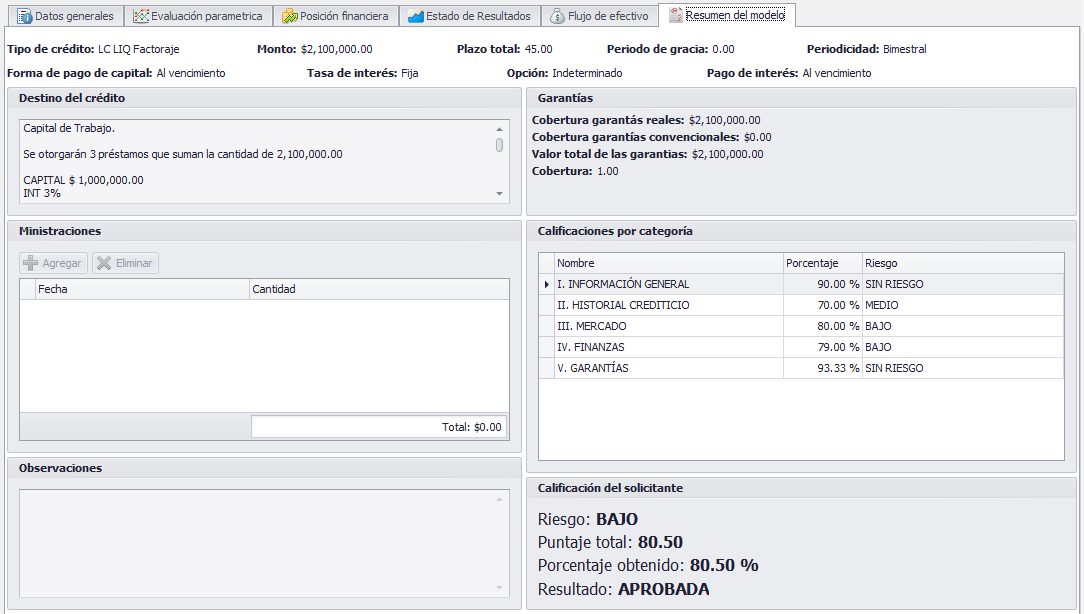The width and height of the screenshot is (1084, 614).
Task: Click the Tasa de interés value Fija
Action: point(409,73)
